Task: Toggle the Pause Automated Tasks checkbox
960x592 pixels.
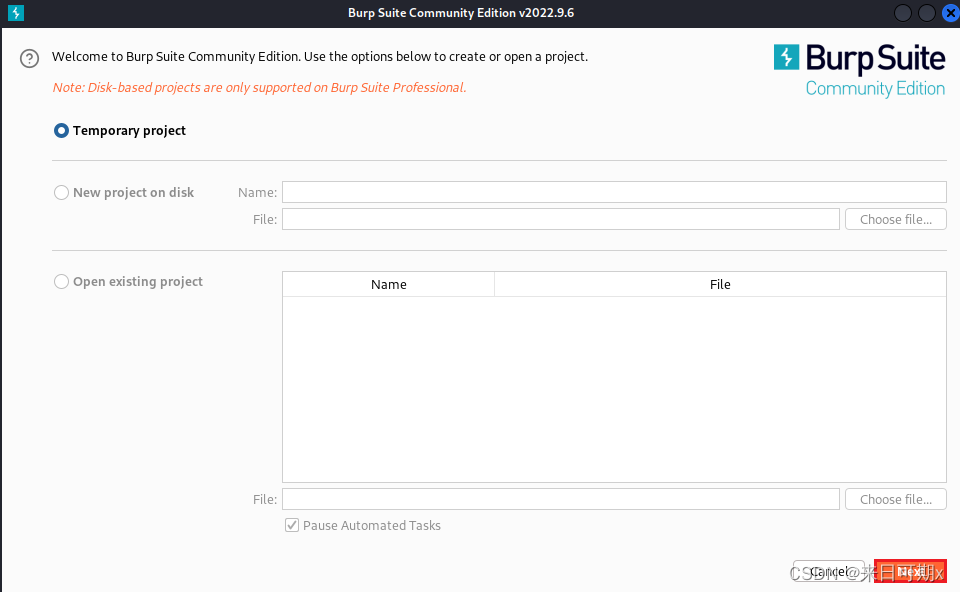Action: pyautogui.click(x=292, y=525)
